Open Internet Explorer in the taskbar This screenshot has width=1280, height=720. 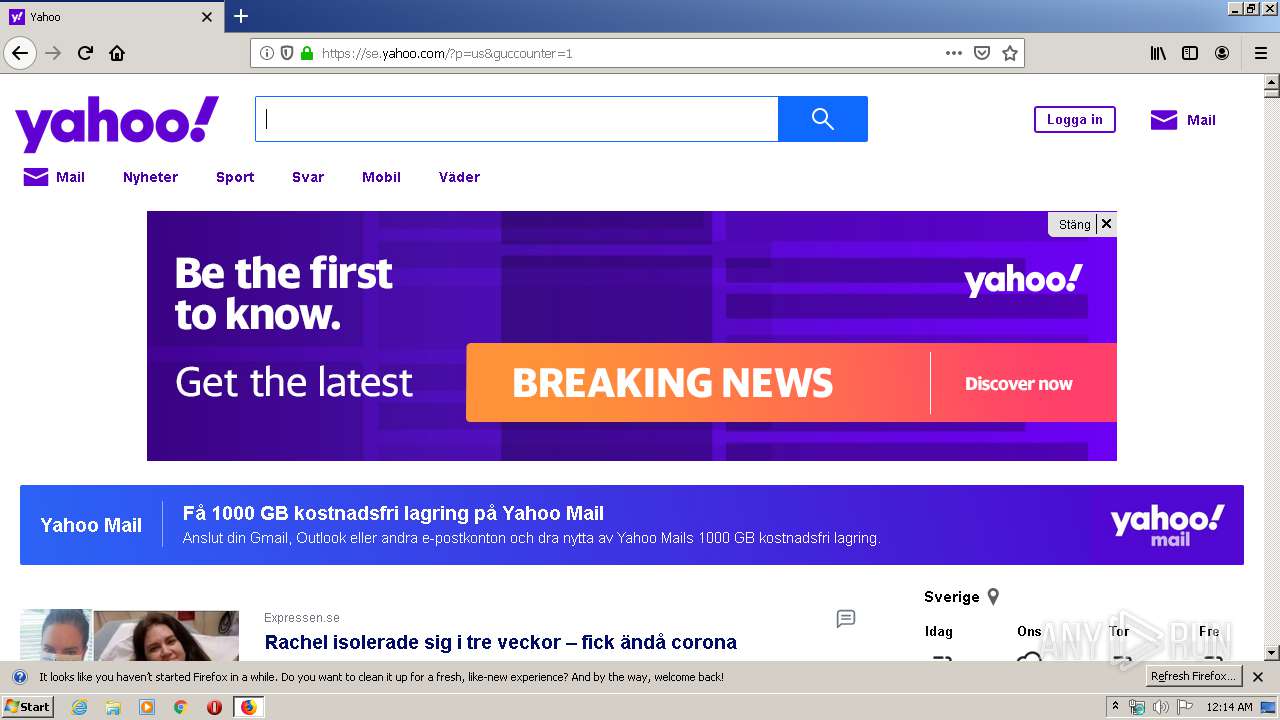click(80, 707)
